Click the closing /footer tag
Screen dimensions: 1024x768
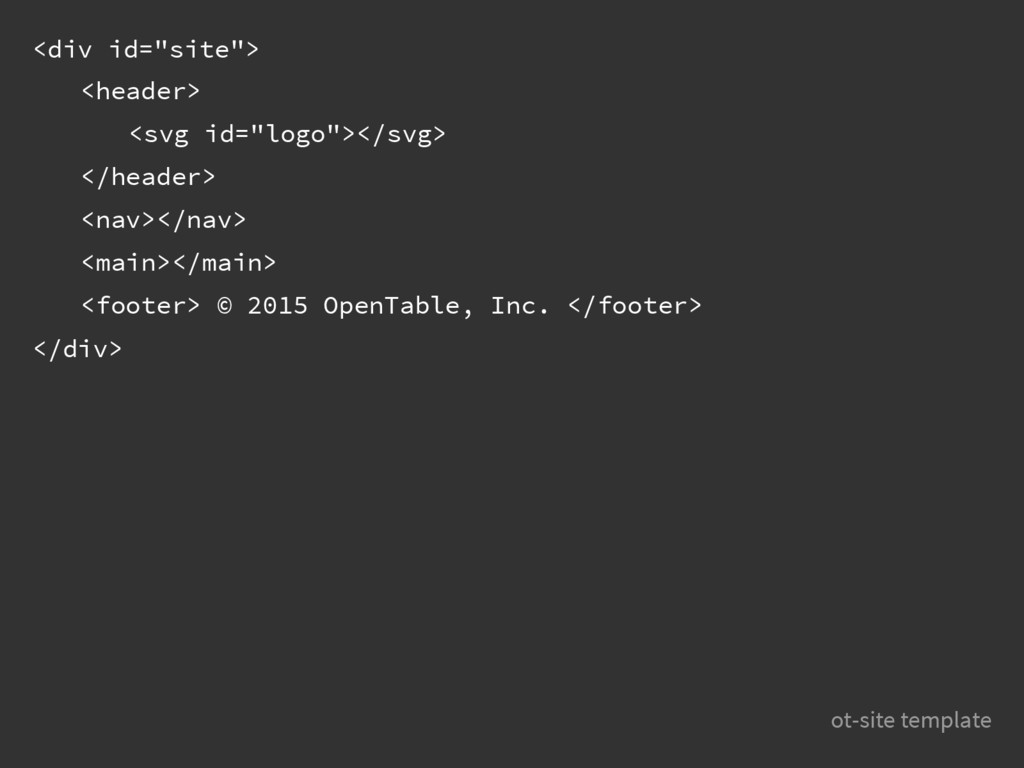[635, 306]
